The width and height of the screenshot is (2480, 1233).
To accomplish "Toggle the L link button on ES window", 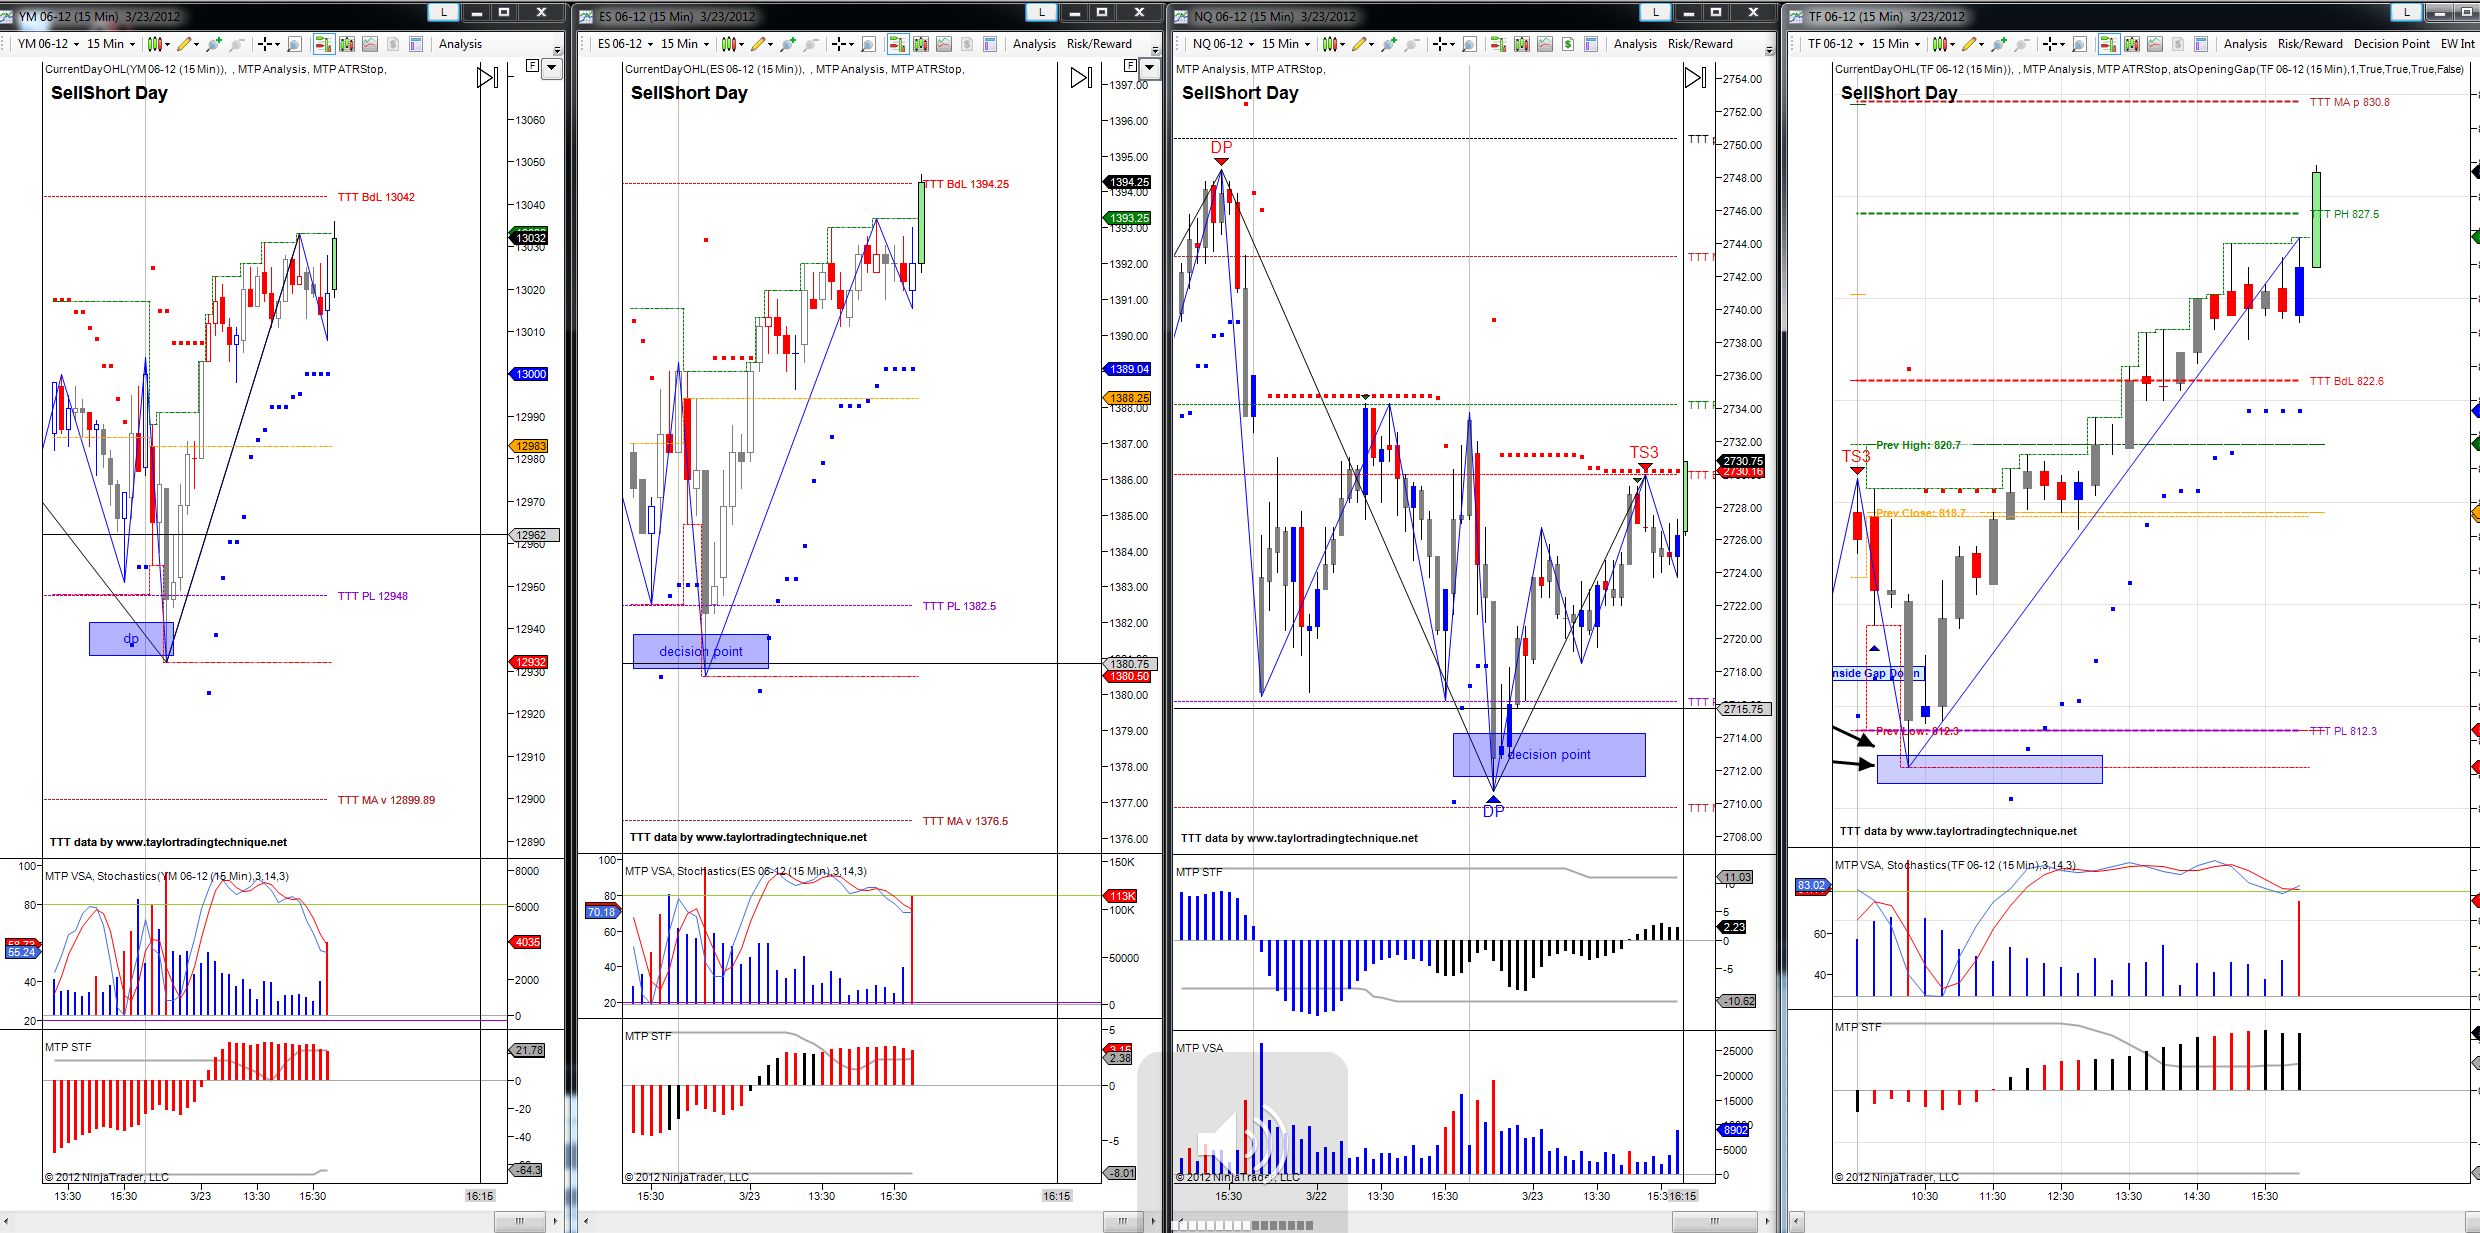I will [x=1041, y=12].
